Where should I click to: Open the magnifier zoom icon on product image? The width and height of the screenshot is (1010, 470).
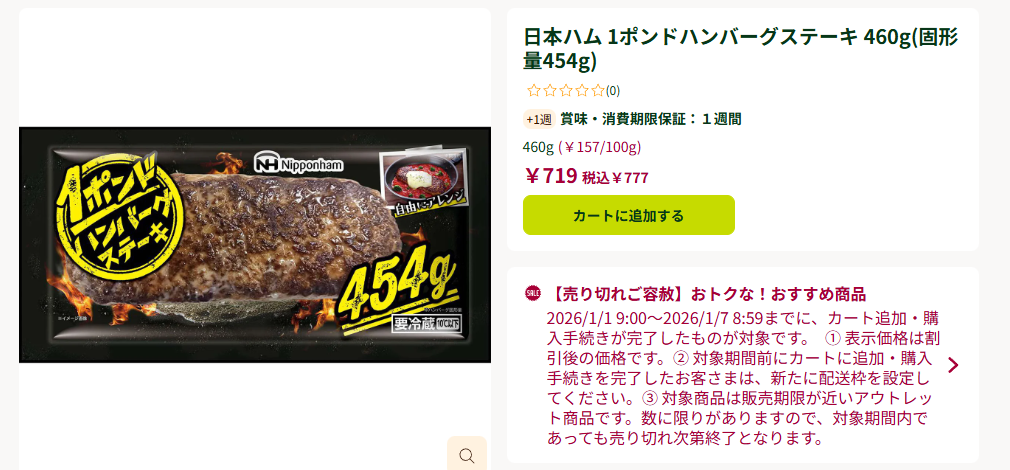point(466,455)
